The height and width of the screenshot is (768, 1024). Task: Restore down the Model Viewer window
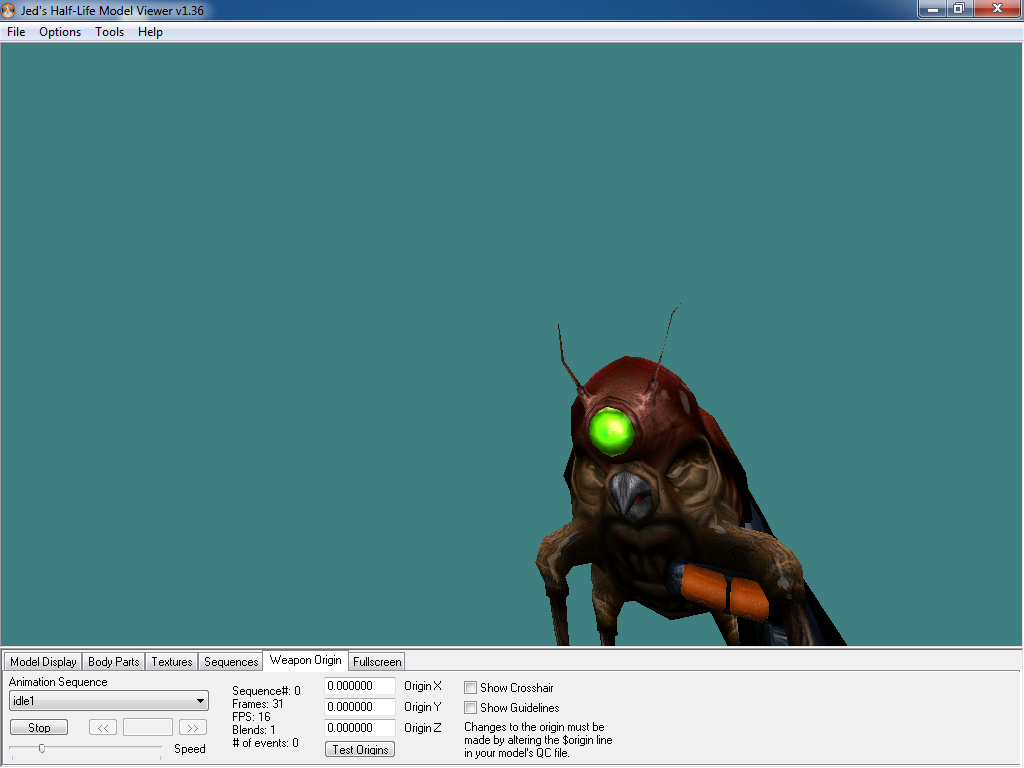click(959, 9)
